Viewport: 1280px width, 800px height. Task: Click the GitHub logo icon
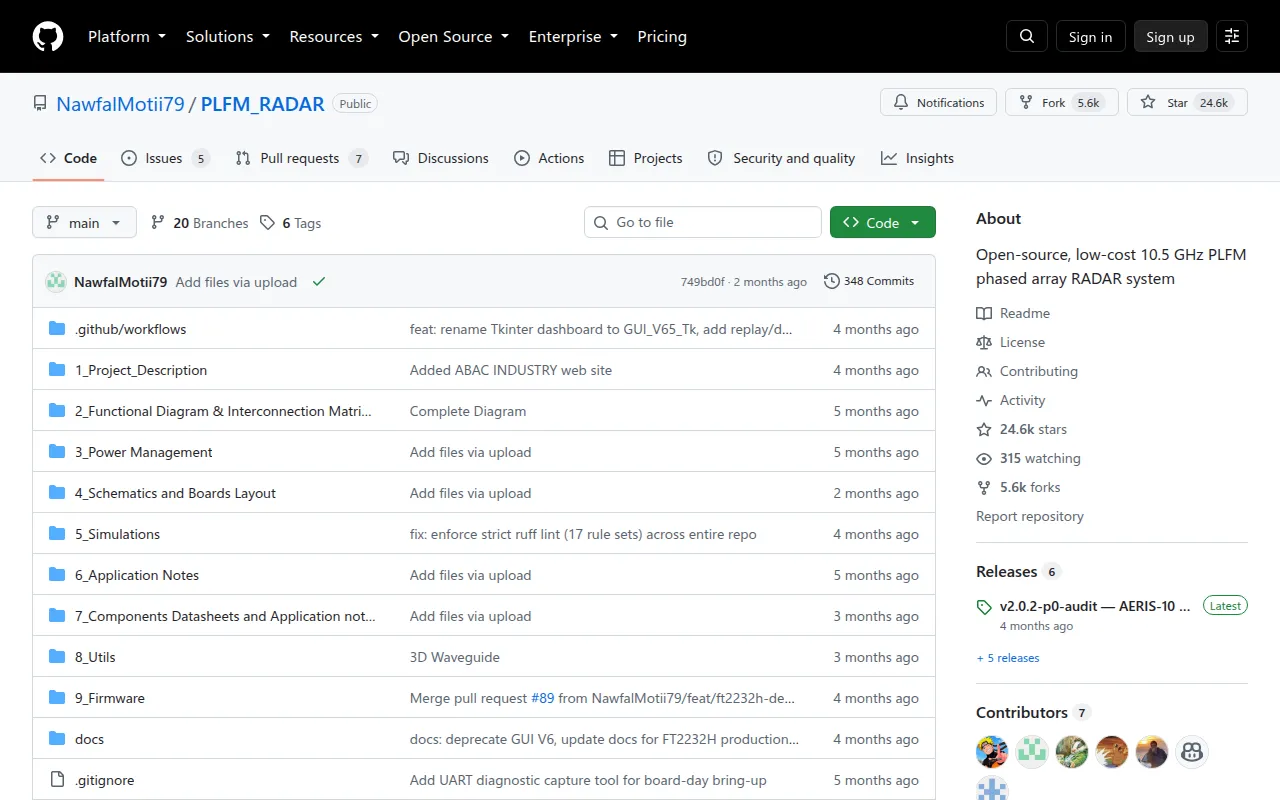click(x=48, y=36)
